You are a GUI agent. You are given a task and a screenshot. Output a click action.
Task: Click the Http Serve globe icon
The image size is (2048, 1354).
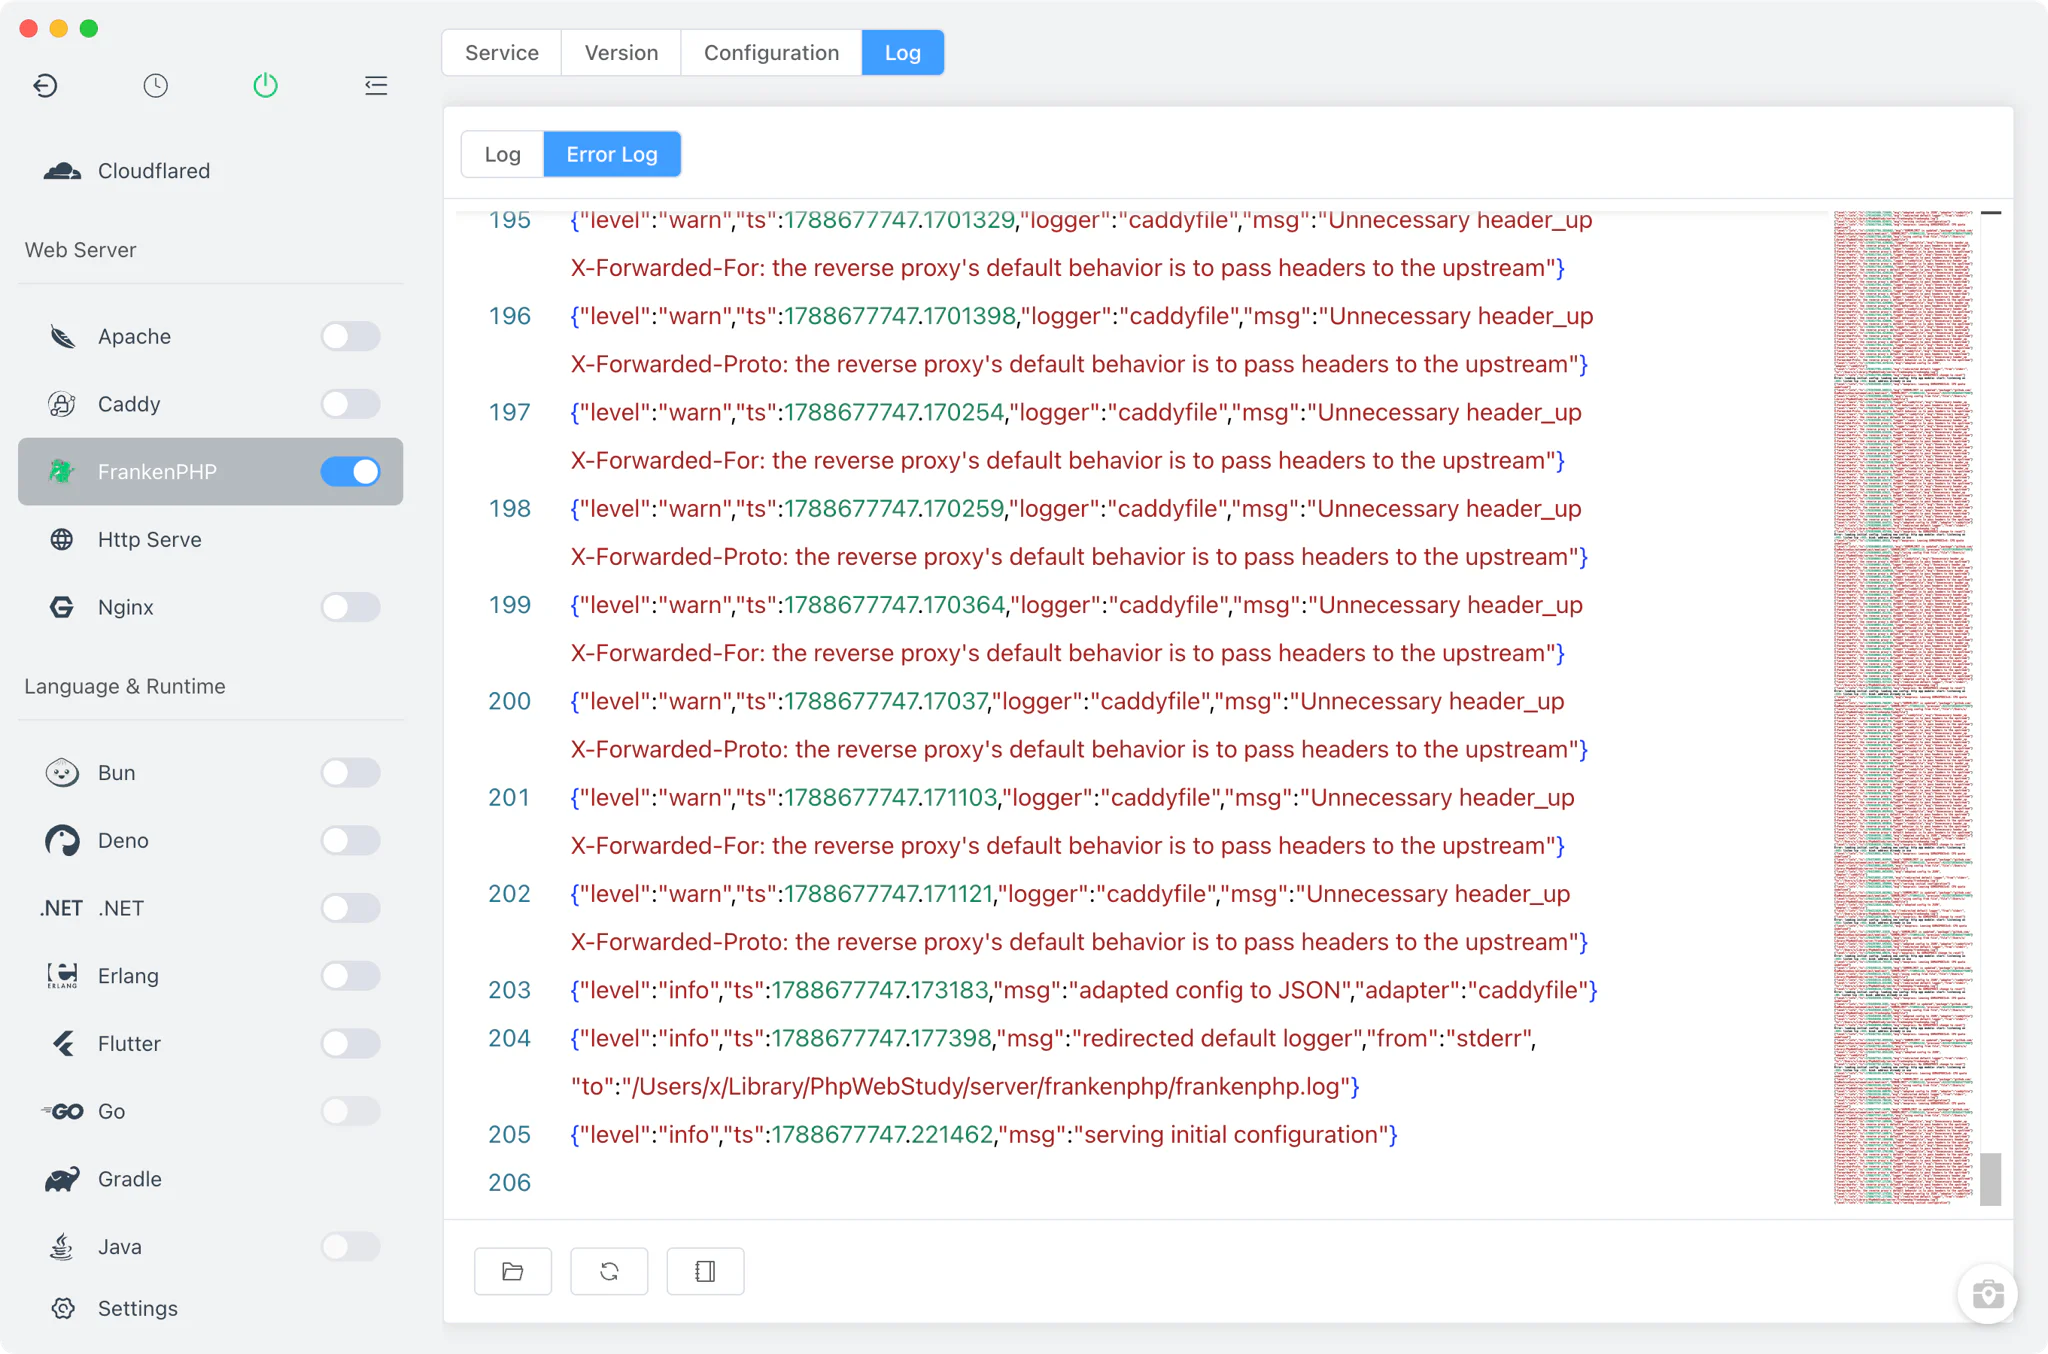pos(62,540)
